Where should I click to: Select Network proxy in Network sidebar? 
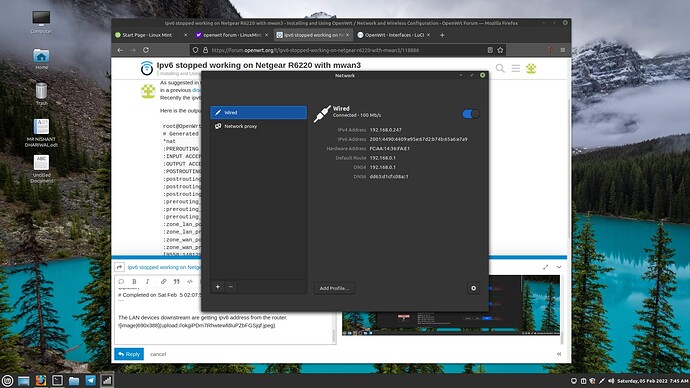[x=258, y=126]
